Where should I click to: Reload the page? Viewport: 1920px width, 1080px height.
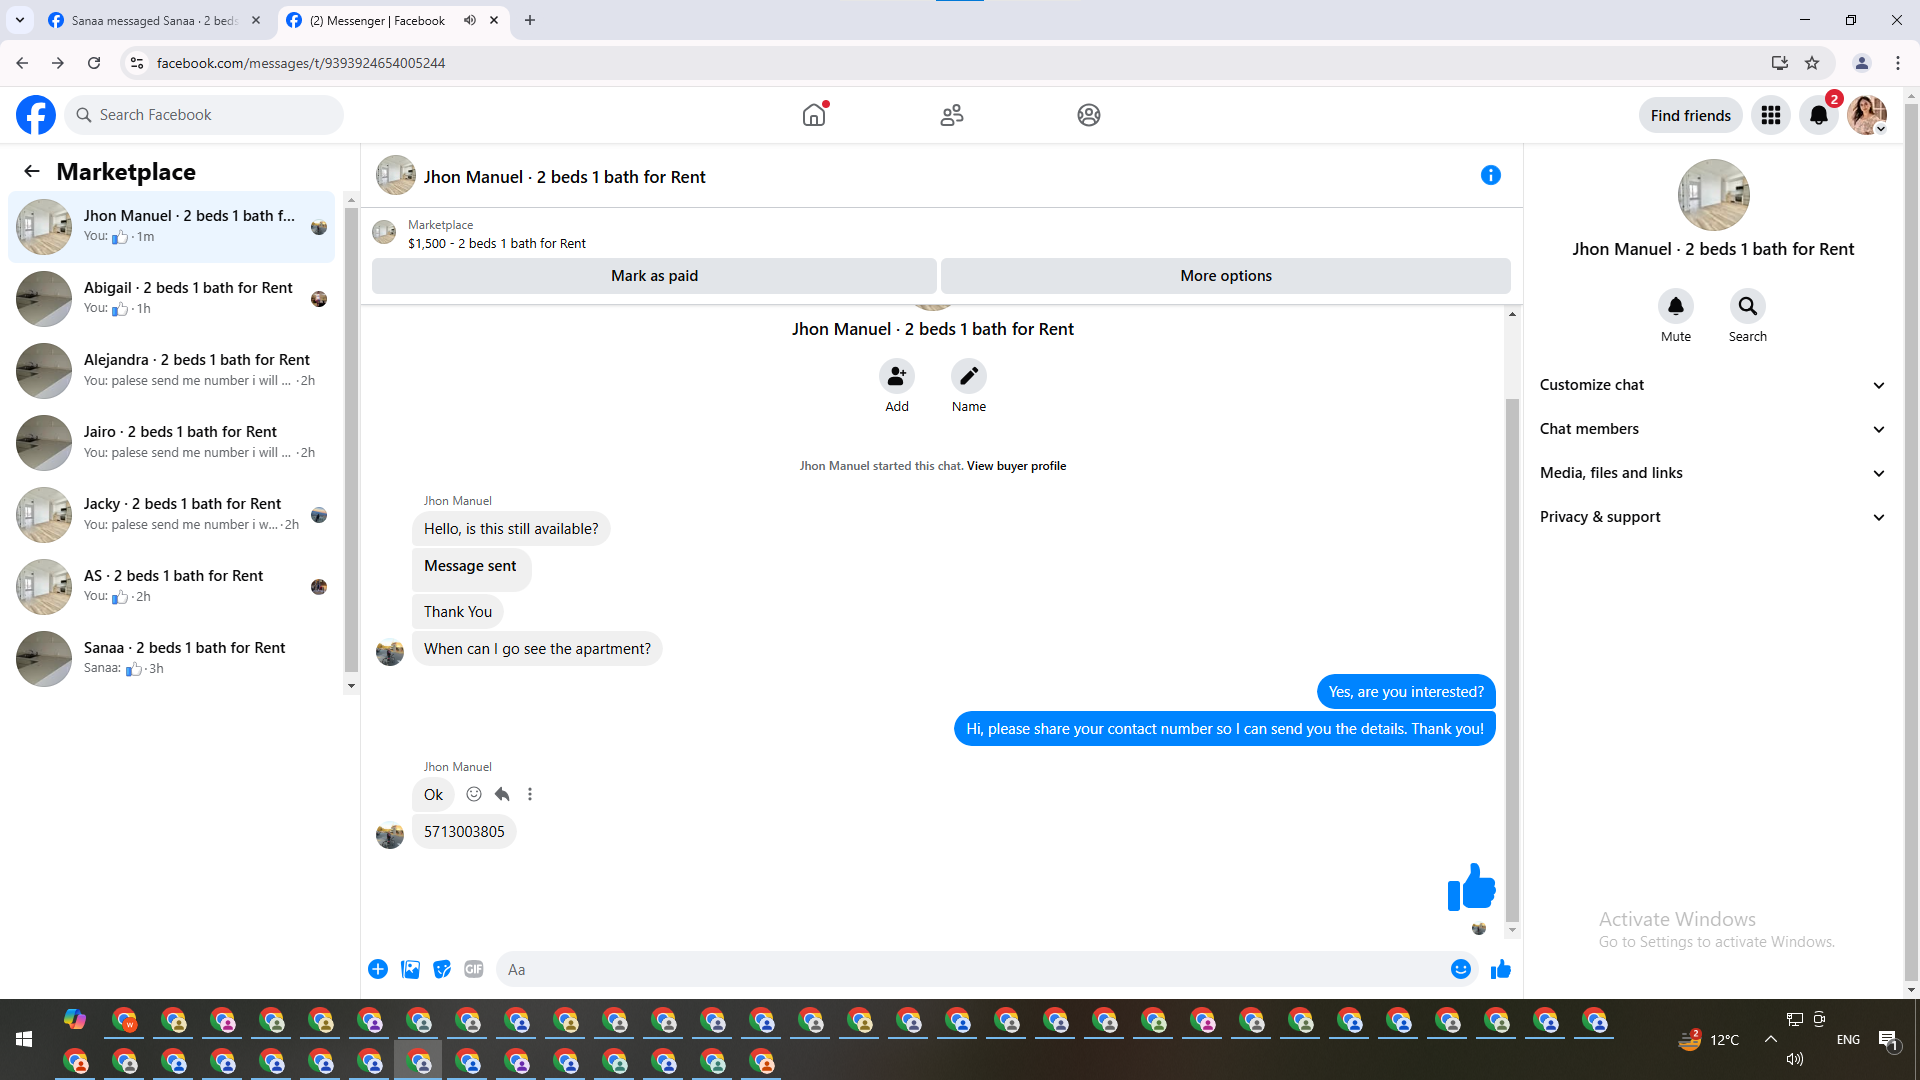click(x=94, y=63)
